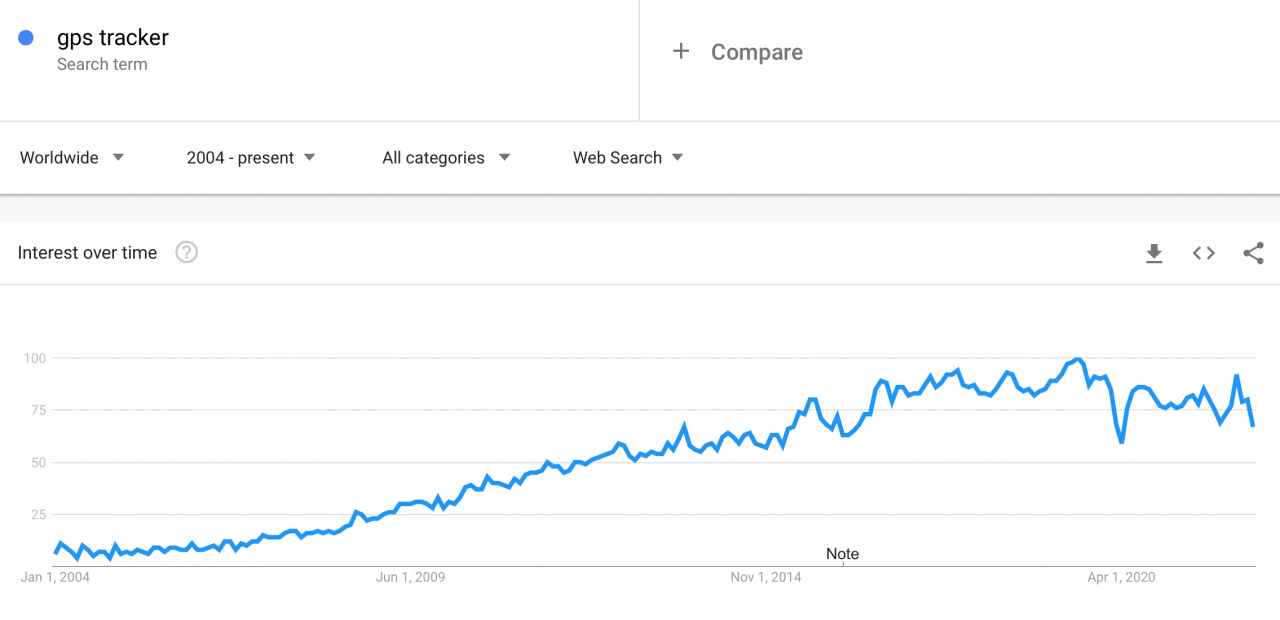Screen dimensions: 1280x620
Task: Open the Worldwide region filter
Action: tap(60, 157)
